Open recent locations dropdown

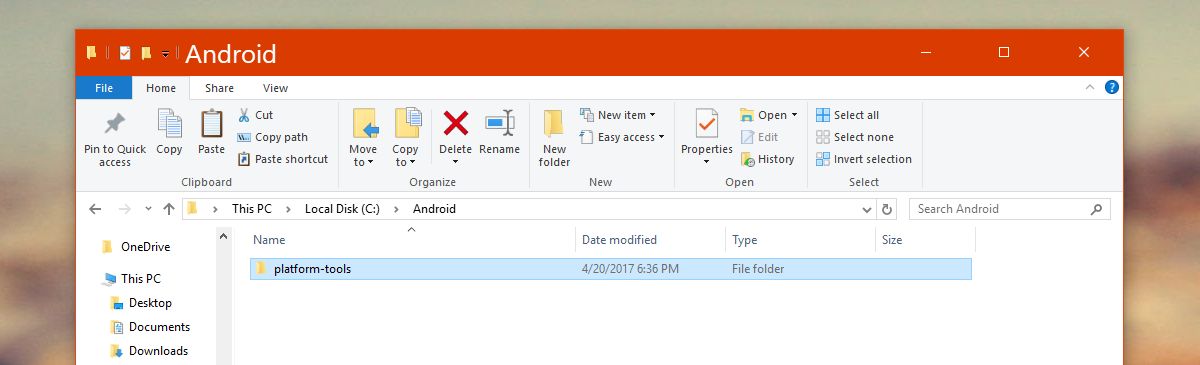(149, 210)
